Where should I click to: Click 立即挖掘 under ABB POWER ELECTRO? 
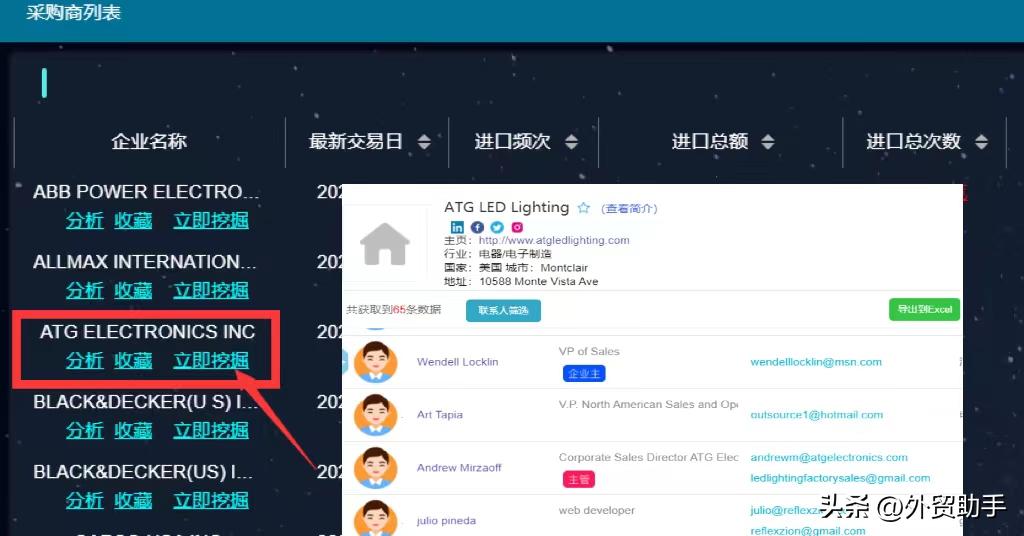pyautogui.click(x=211, y=221)
